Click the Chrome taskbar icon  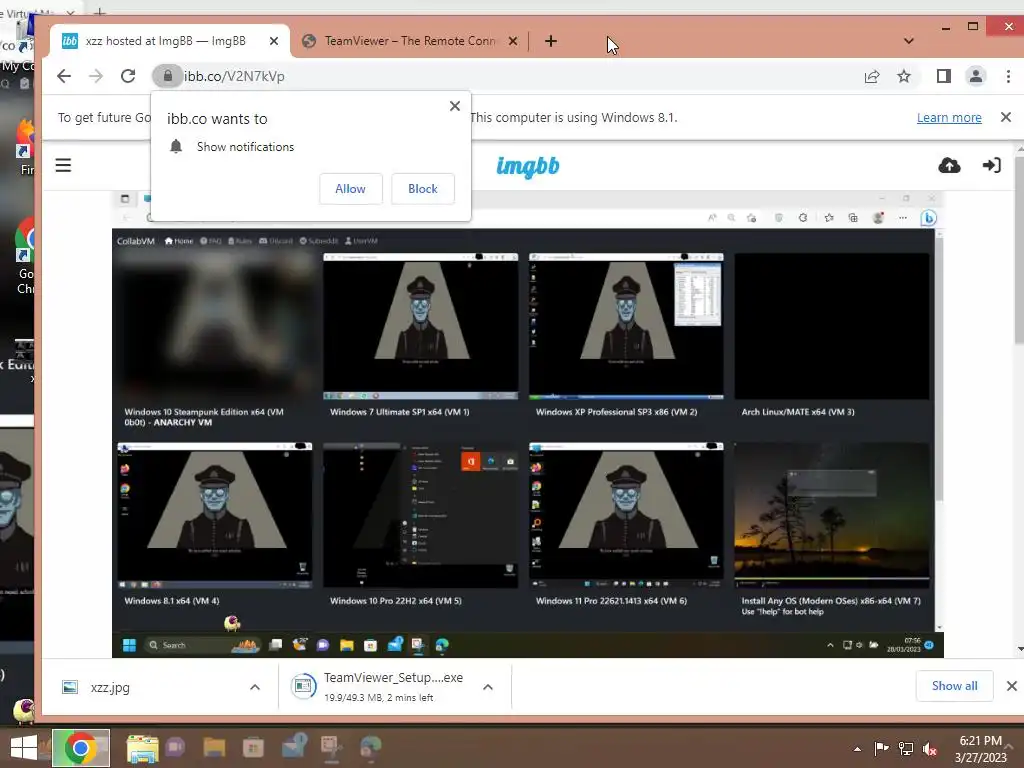point(81,748)
